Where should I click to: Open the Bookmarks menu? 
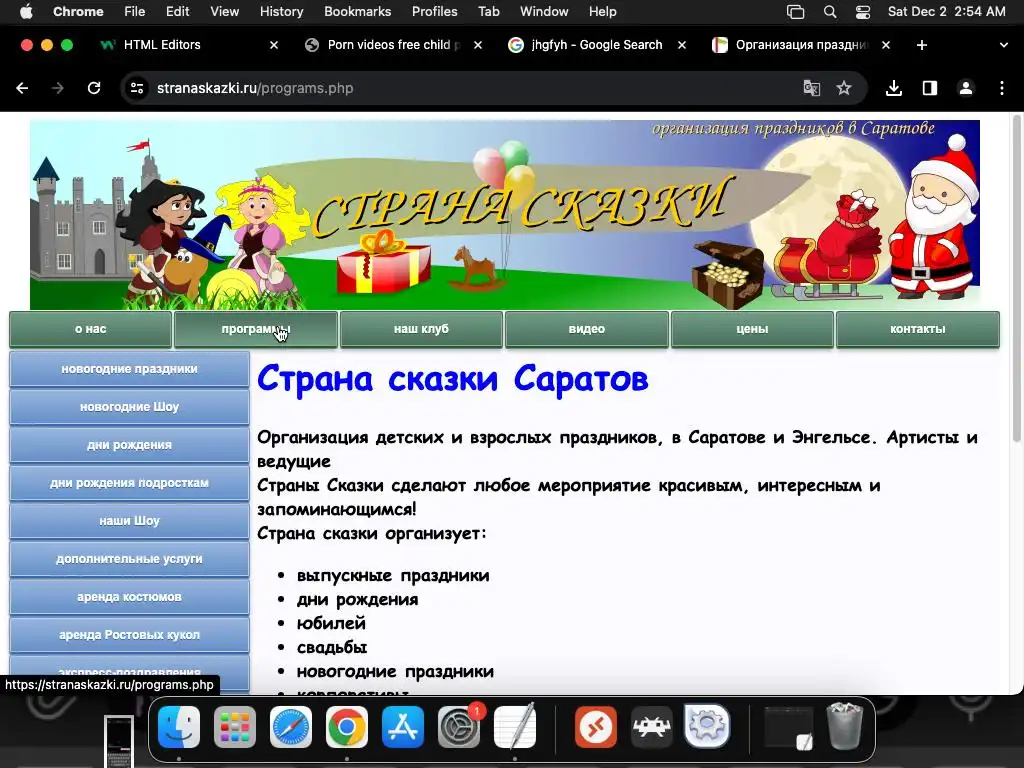coord(357,11)
